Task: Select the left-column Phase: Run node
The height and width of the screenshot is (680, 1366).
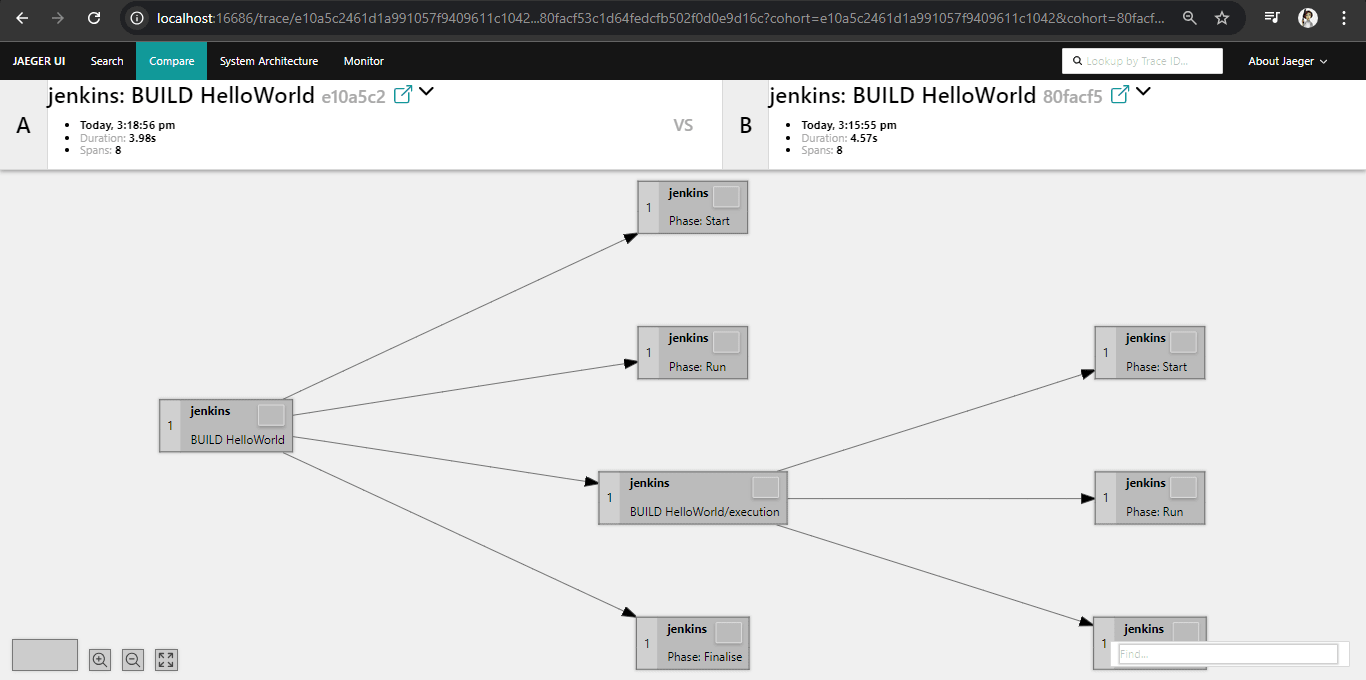Action: pos(692,353)
